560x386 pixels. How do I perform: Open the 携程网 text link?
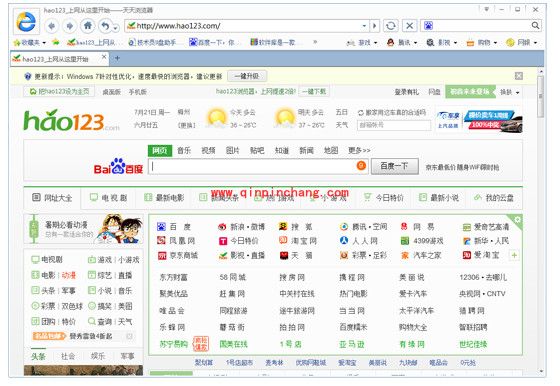click(352, 277)
